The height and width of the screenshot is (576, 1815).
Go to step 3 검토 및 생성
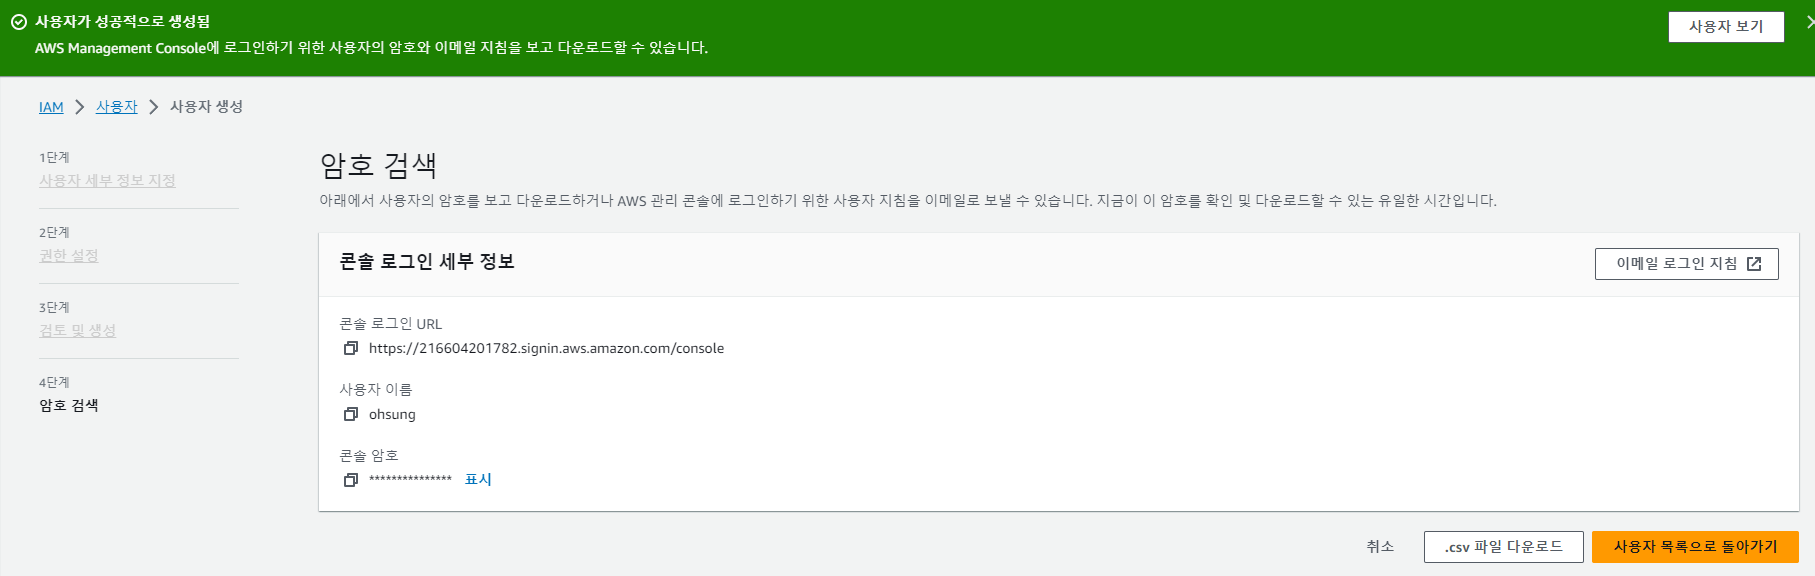pos(77,331)
